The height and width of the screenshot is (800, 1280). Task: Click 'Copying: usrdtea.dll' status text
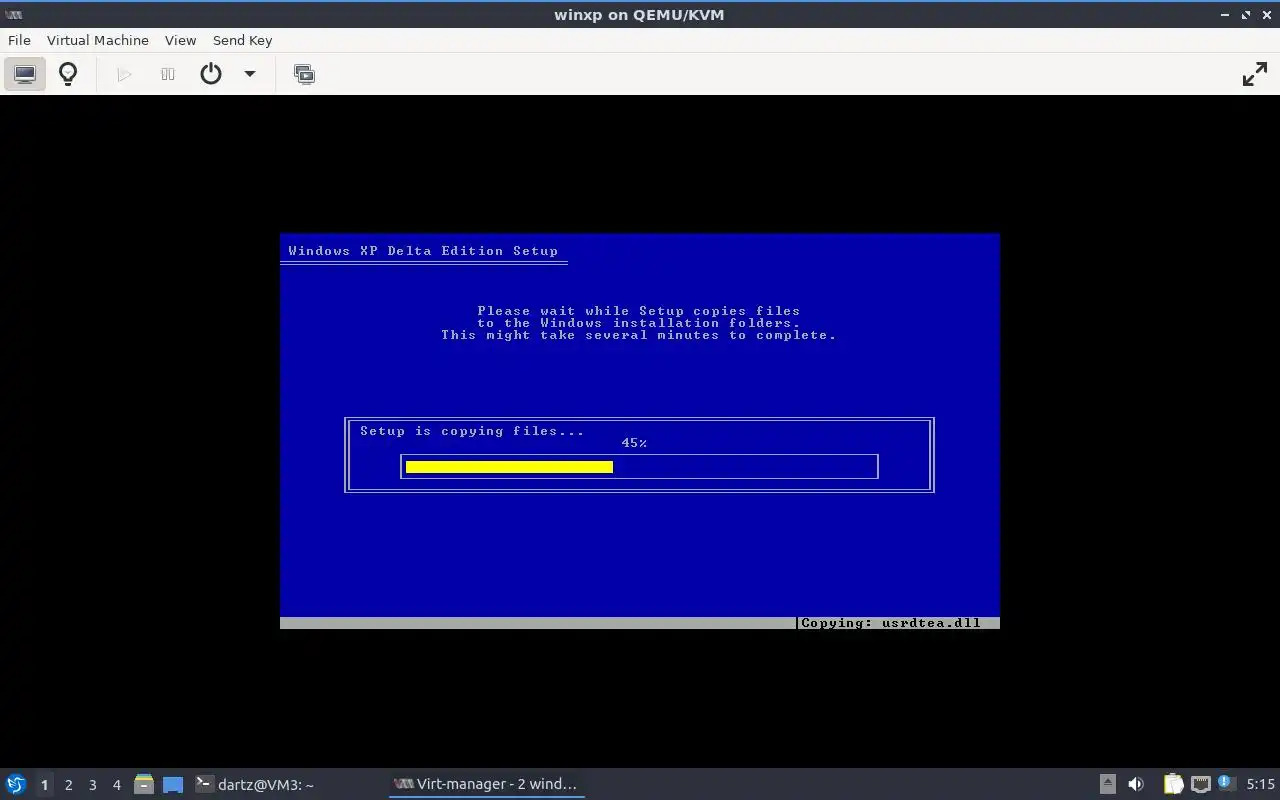pyautogui.click(x=891, y=623)
